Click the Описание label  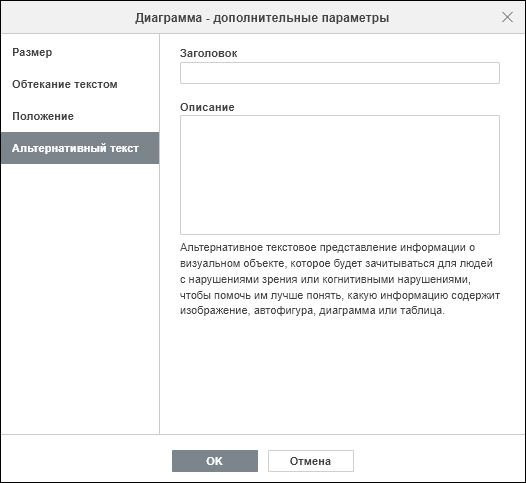[x=207, y=107]
